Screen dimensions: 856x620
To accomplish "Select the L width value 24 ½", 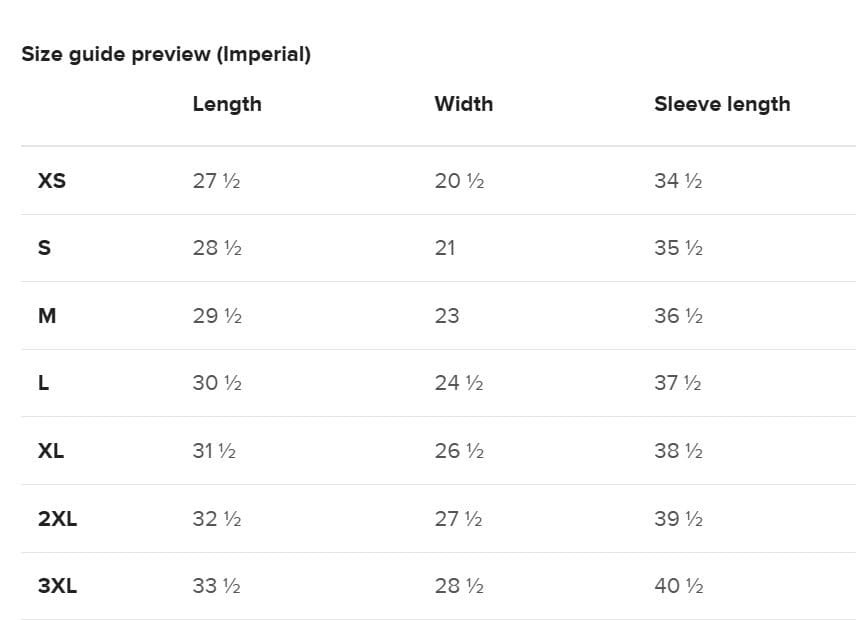I will [x=459, y=383].
